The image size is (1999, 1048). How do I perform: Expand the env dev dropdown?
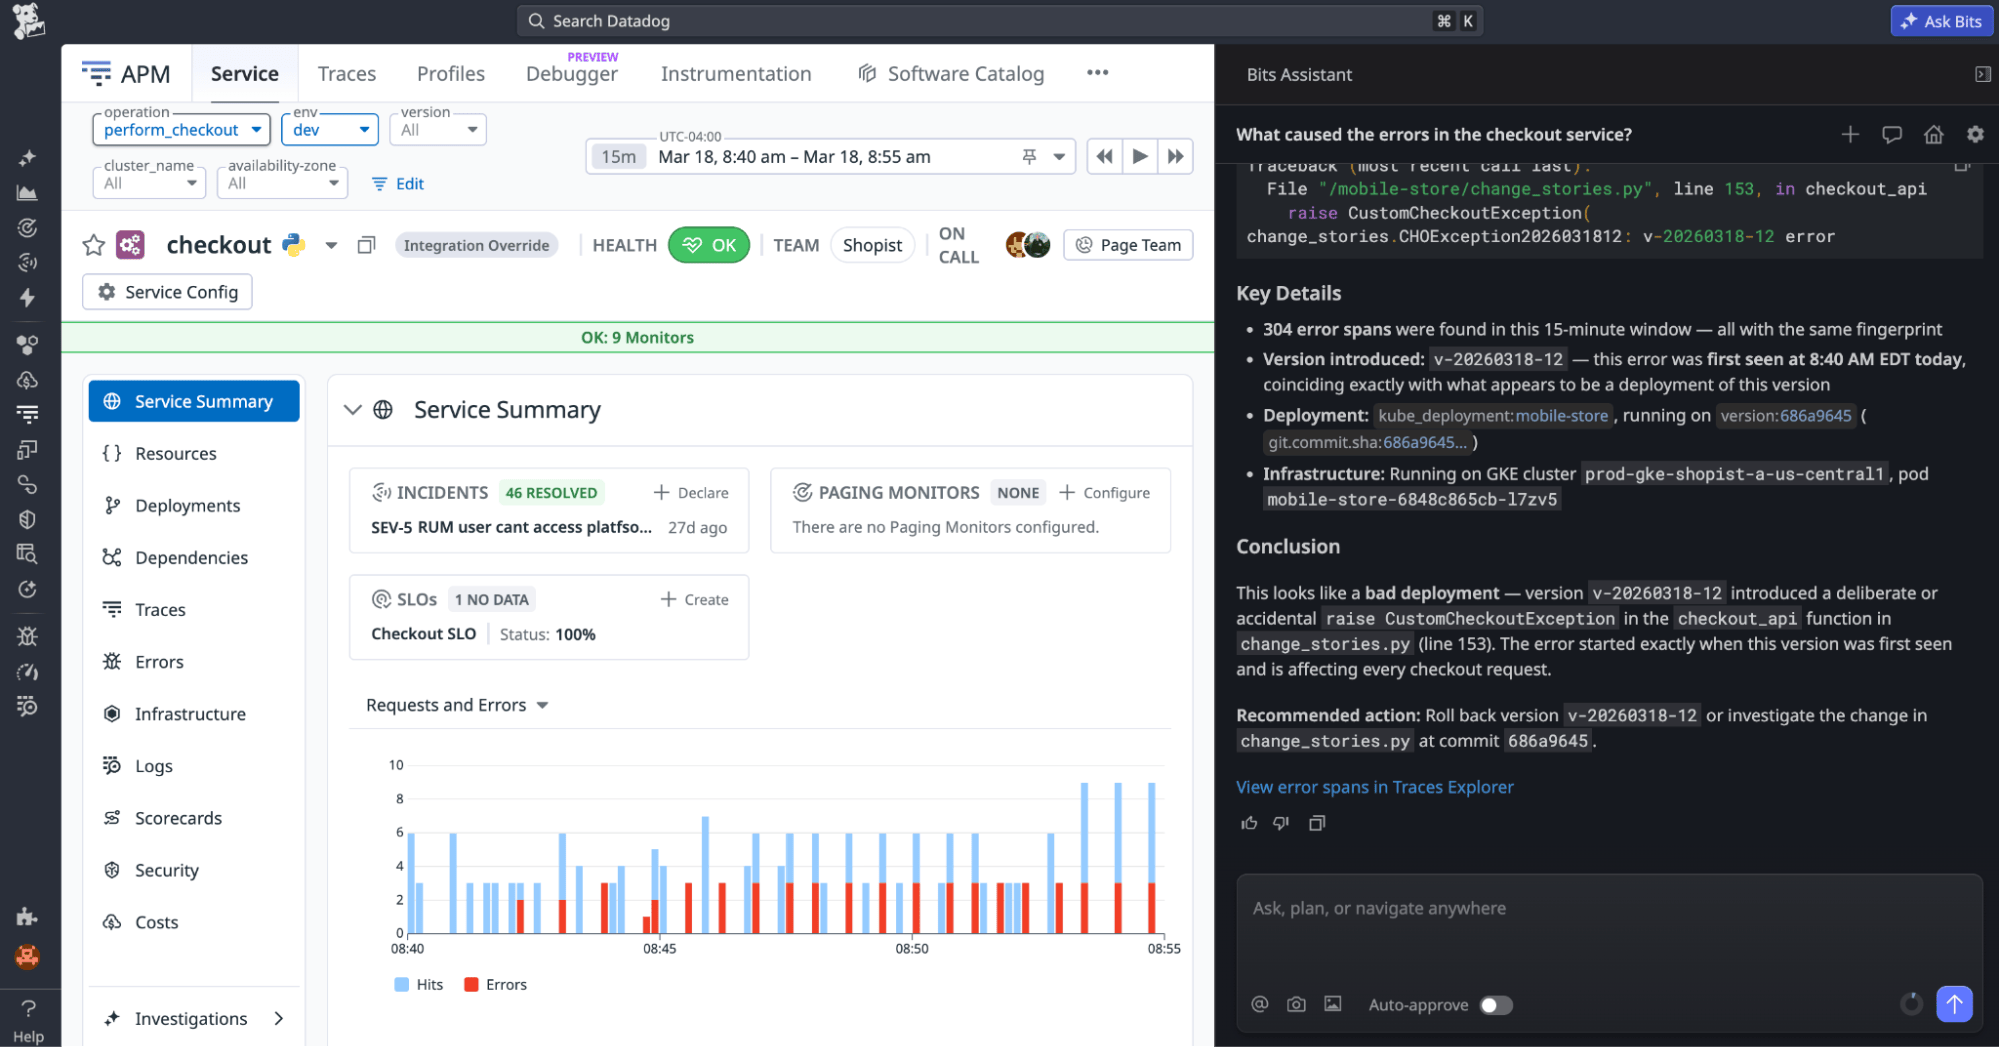[329, 130]
